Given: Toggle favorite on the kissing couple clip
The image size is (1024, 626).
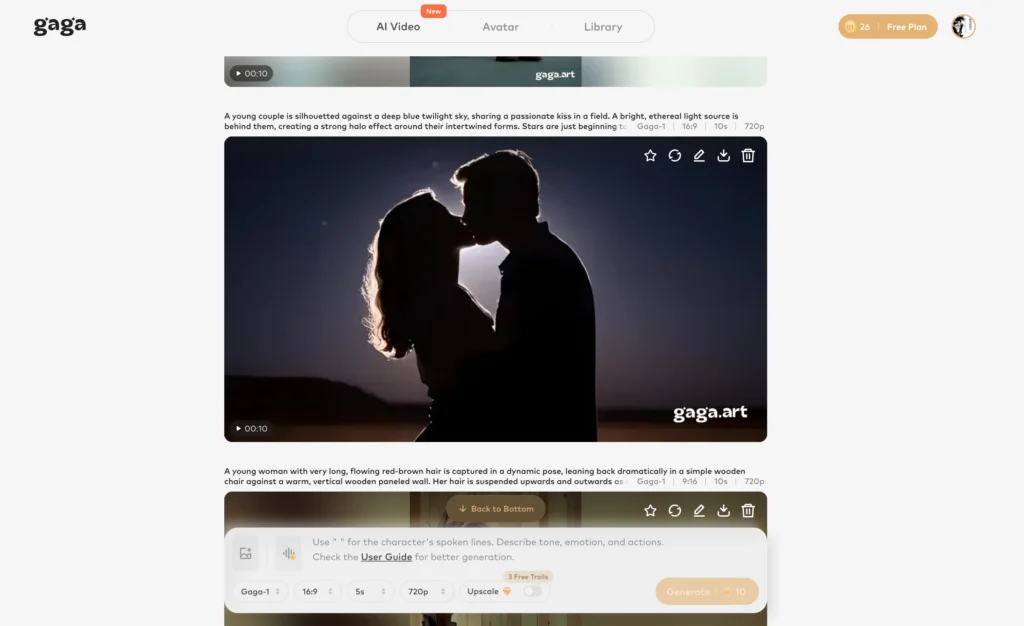Looking at the screenshot, I should [x=649, y=155].
